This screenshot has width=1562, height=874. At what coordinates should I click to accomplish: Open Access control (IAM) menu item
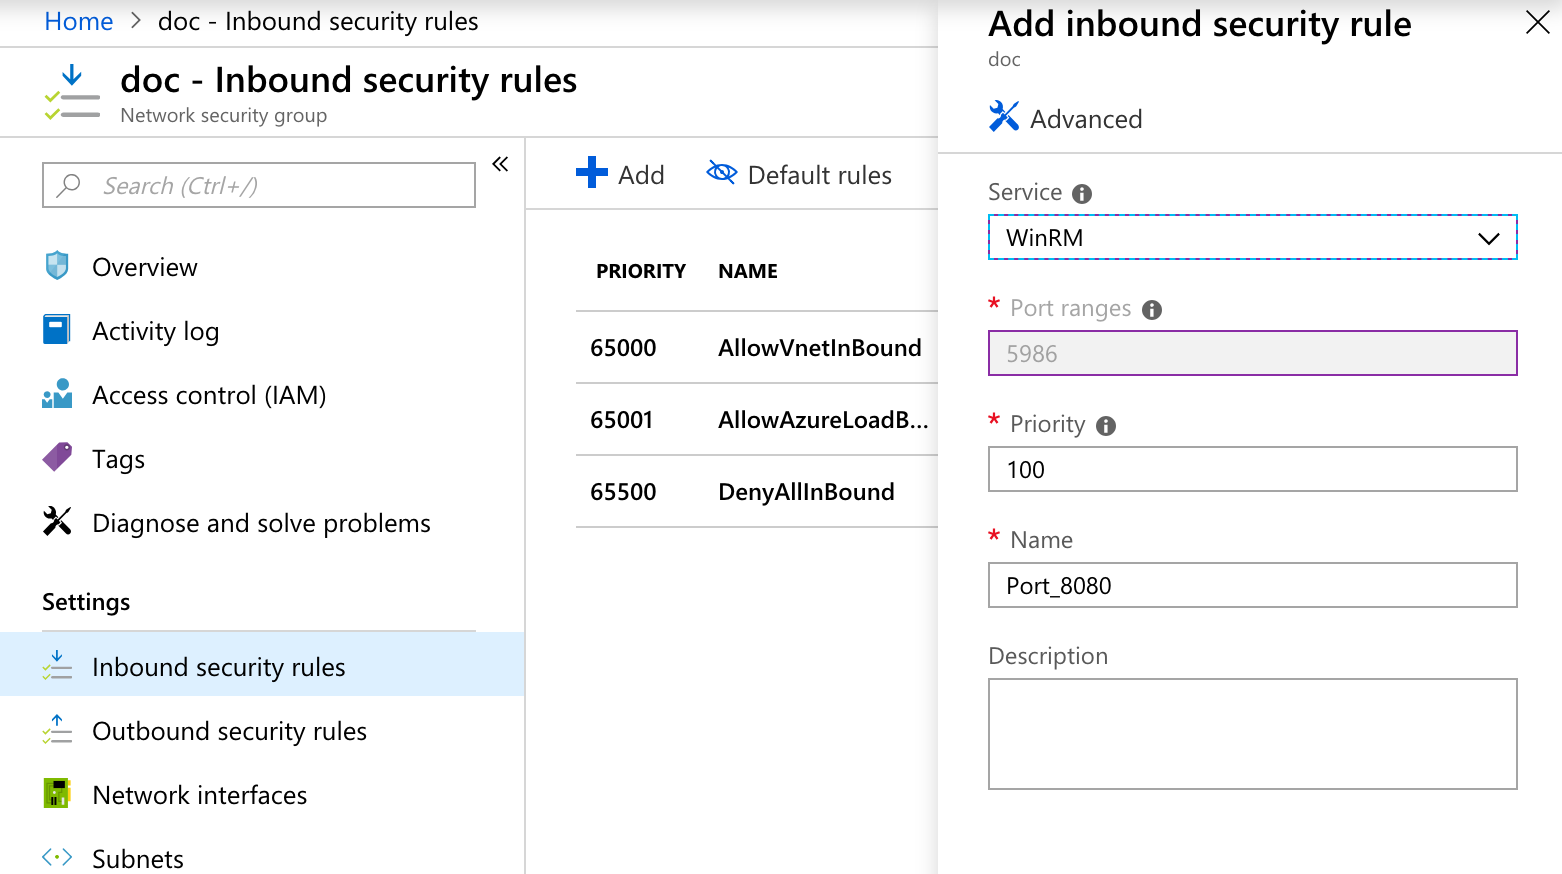262,395
